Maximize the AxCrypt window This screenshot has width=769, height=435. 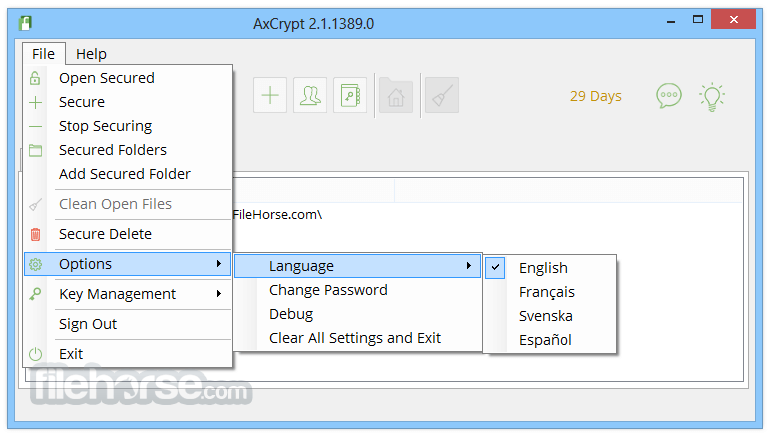pyautogui.click(x=697, y=20)
